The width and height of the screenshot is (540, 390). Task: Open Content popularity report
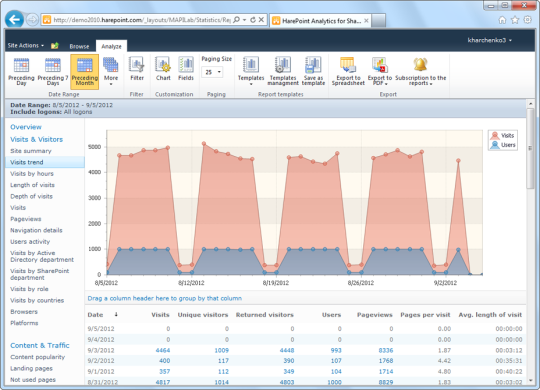tap(38, 357)
